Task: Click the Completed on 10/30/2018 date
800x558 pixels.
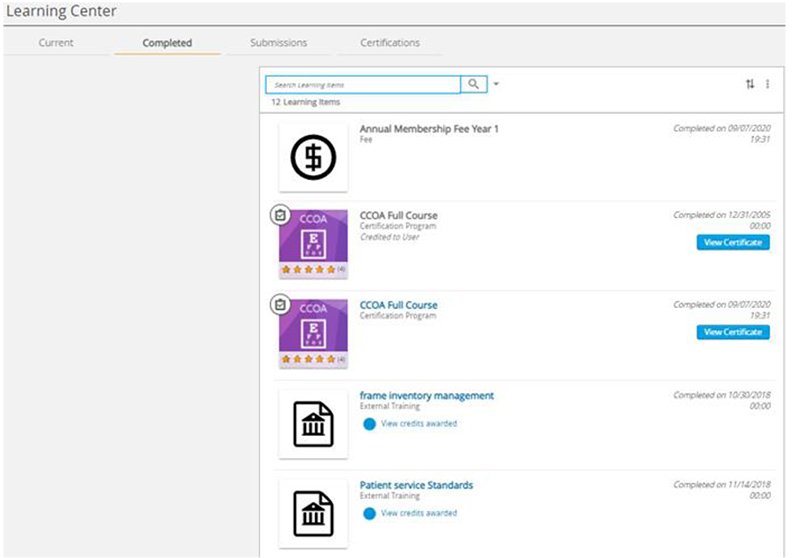Action: [x=722, y=400]
